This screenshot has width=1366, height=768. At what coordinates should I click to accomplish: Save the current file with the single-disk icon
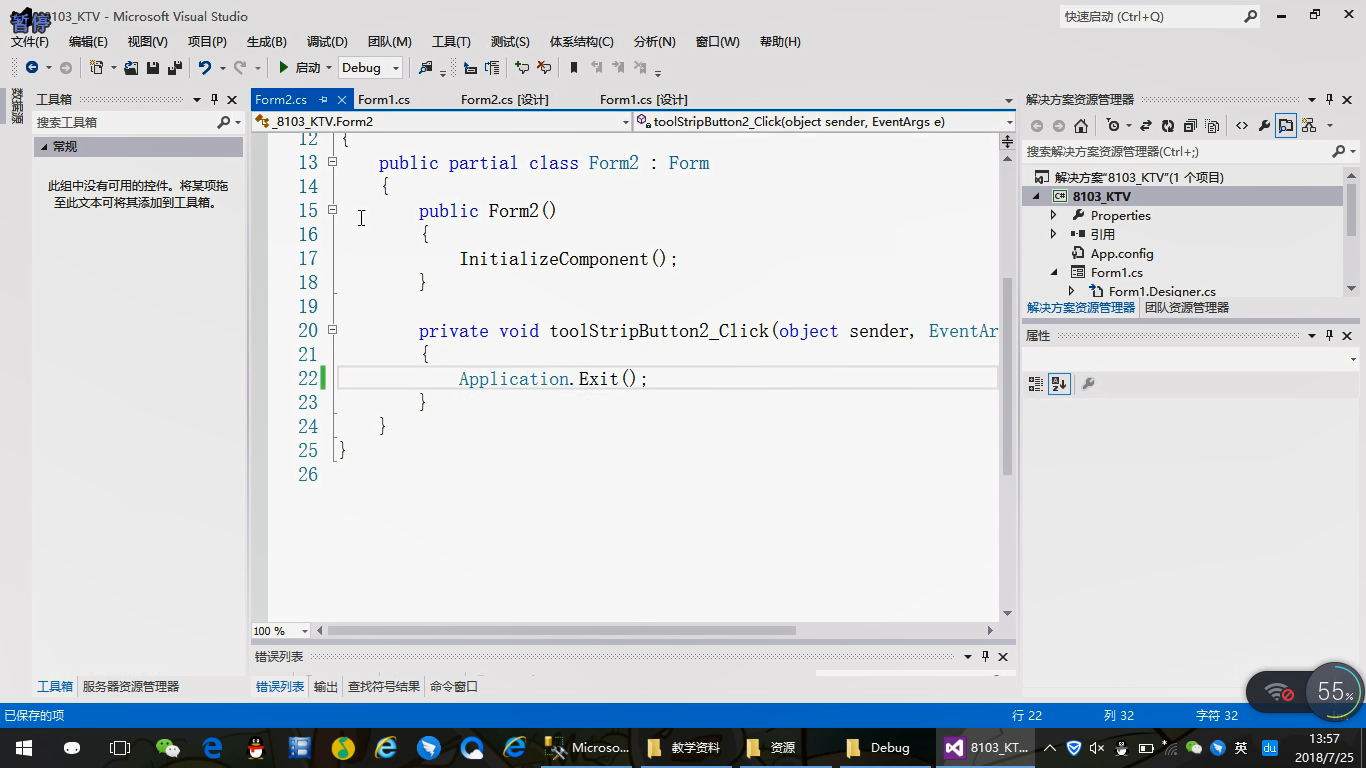(x=153, y=67)
